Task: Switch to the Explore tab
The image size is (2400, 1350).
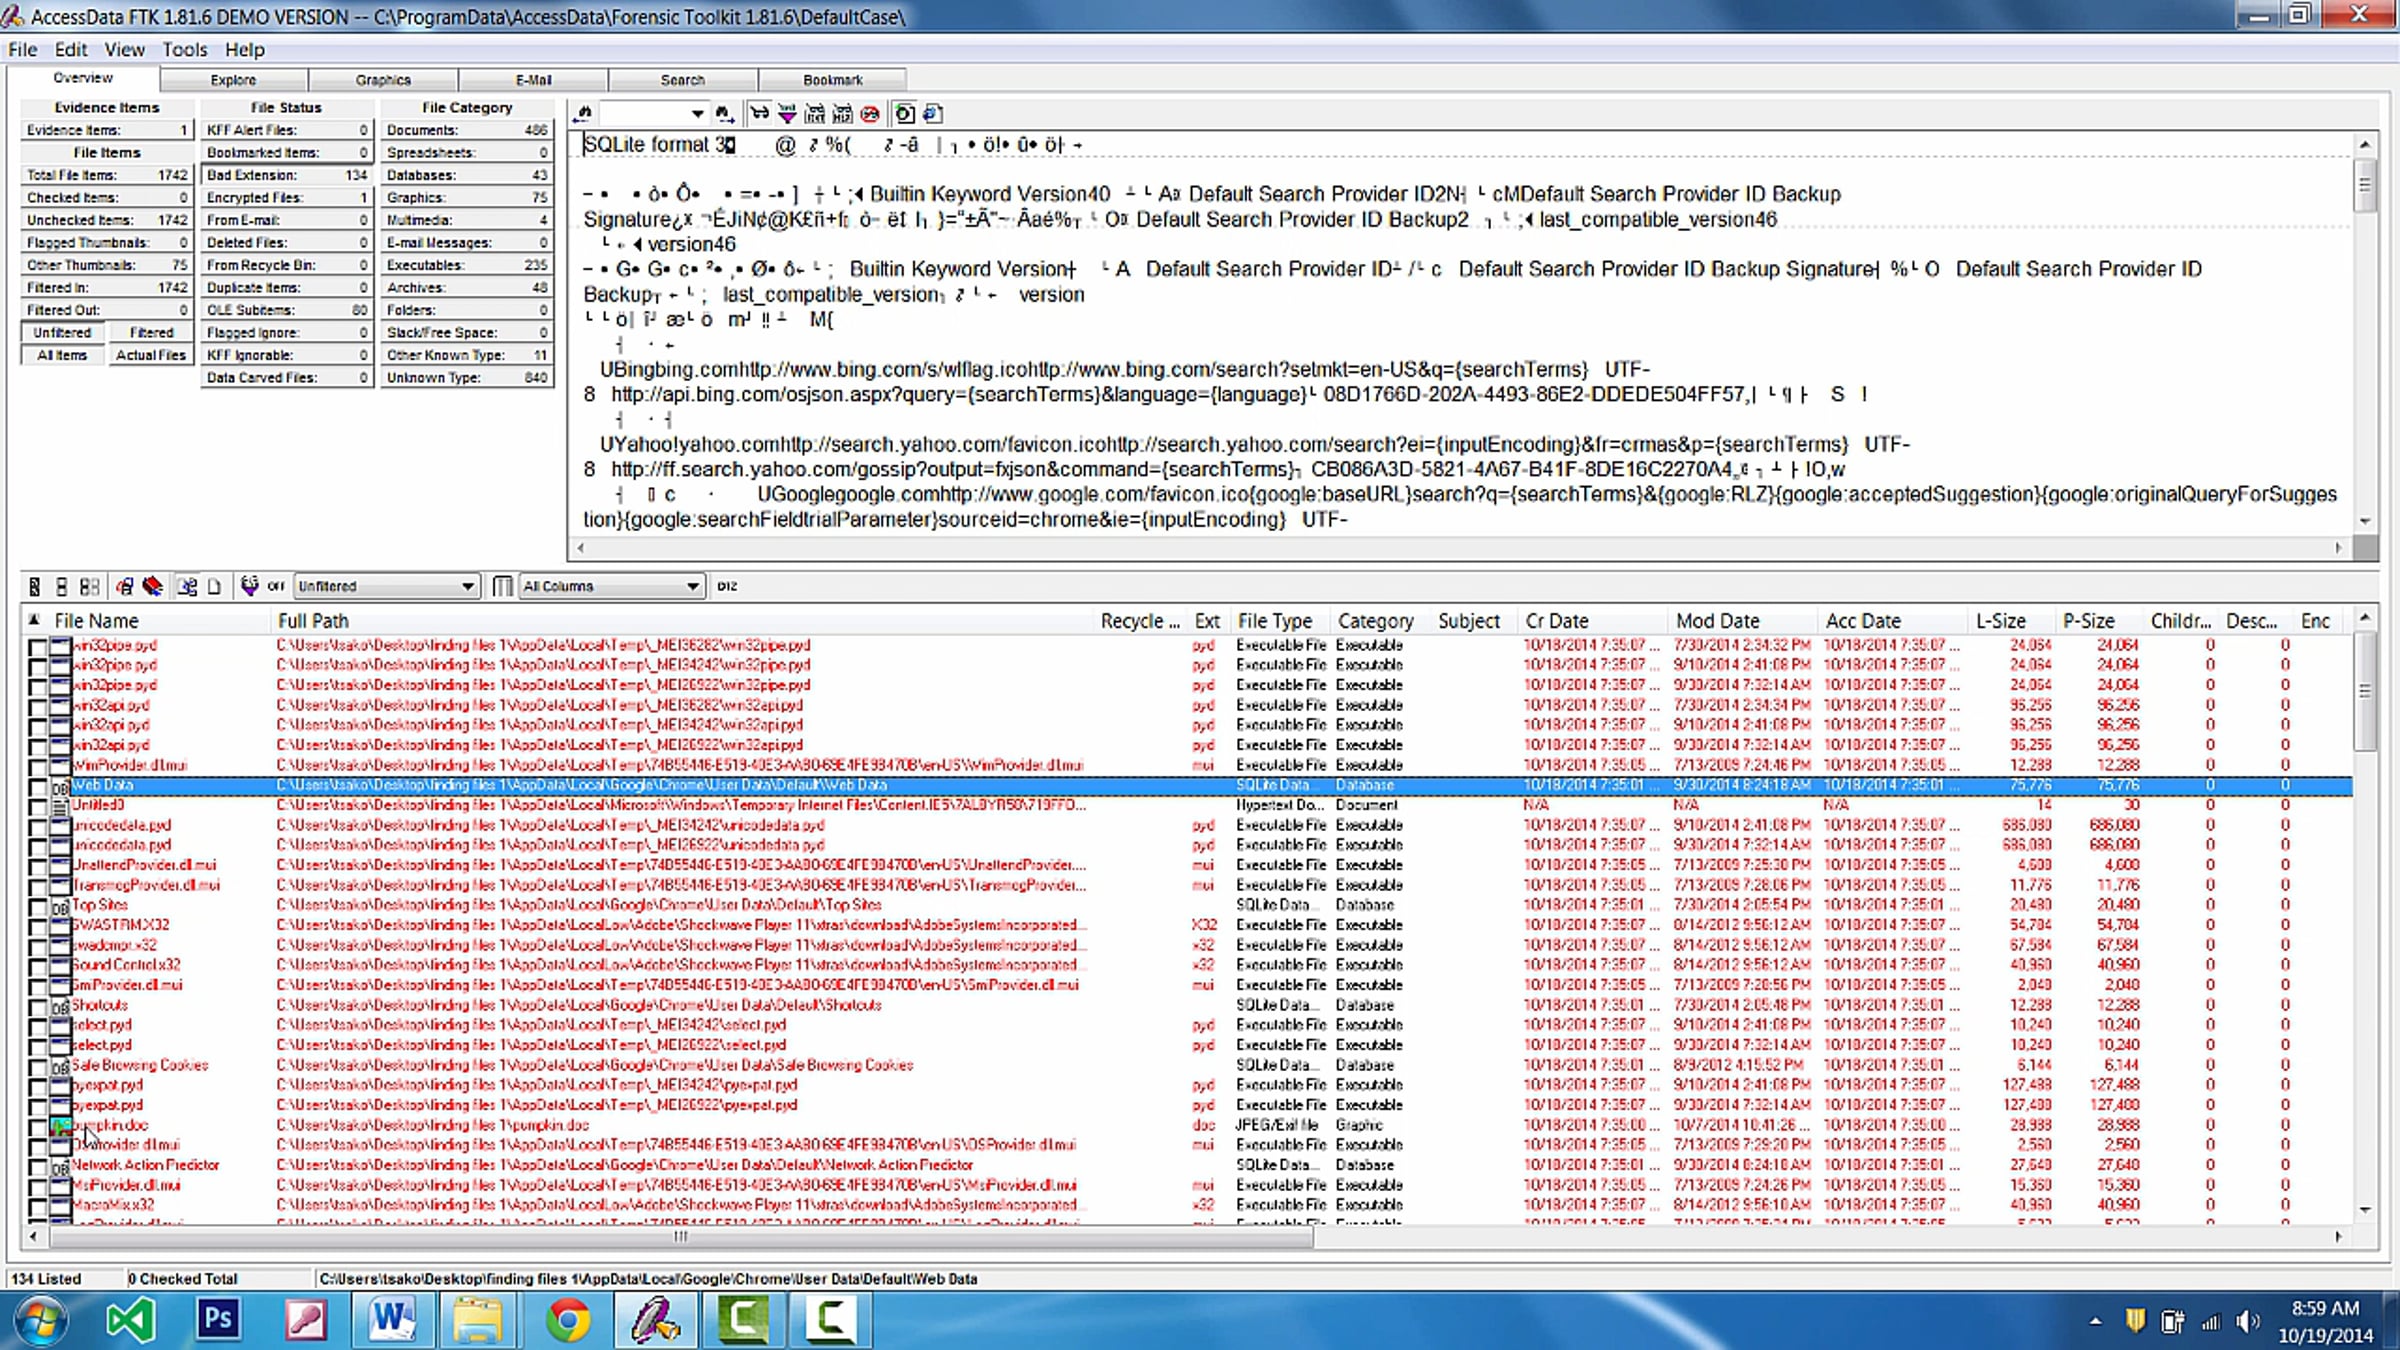Action: pyautogui.click(x=233, y=80)
